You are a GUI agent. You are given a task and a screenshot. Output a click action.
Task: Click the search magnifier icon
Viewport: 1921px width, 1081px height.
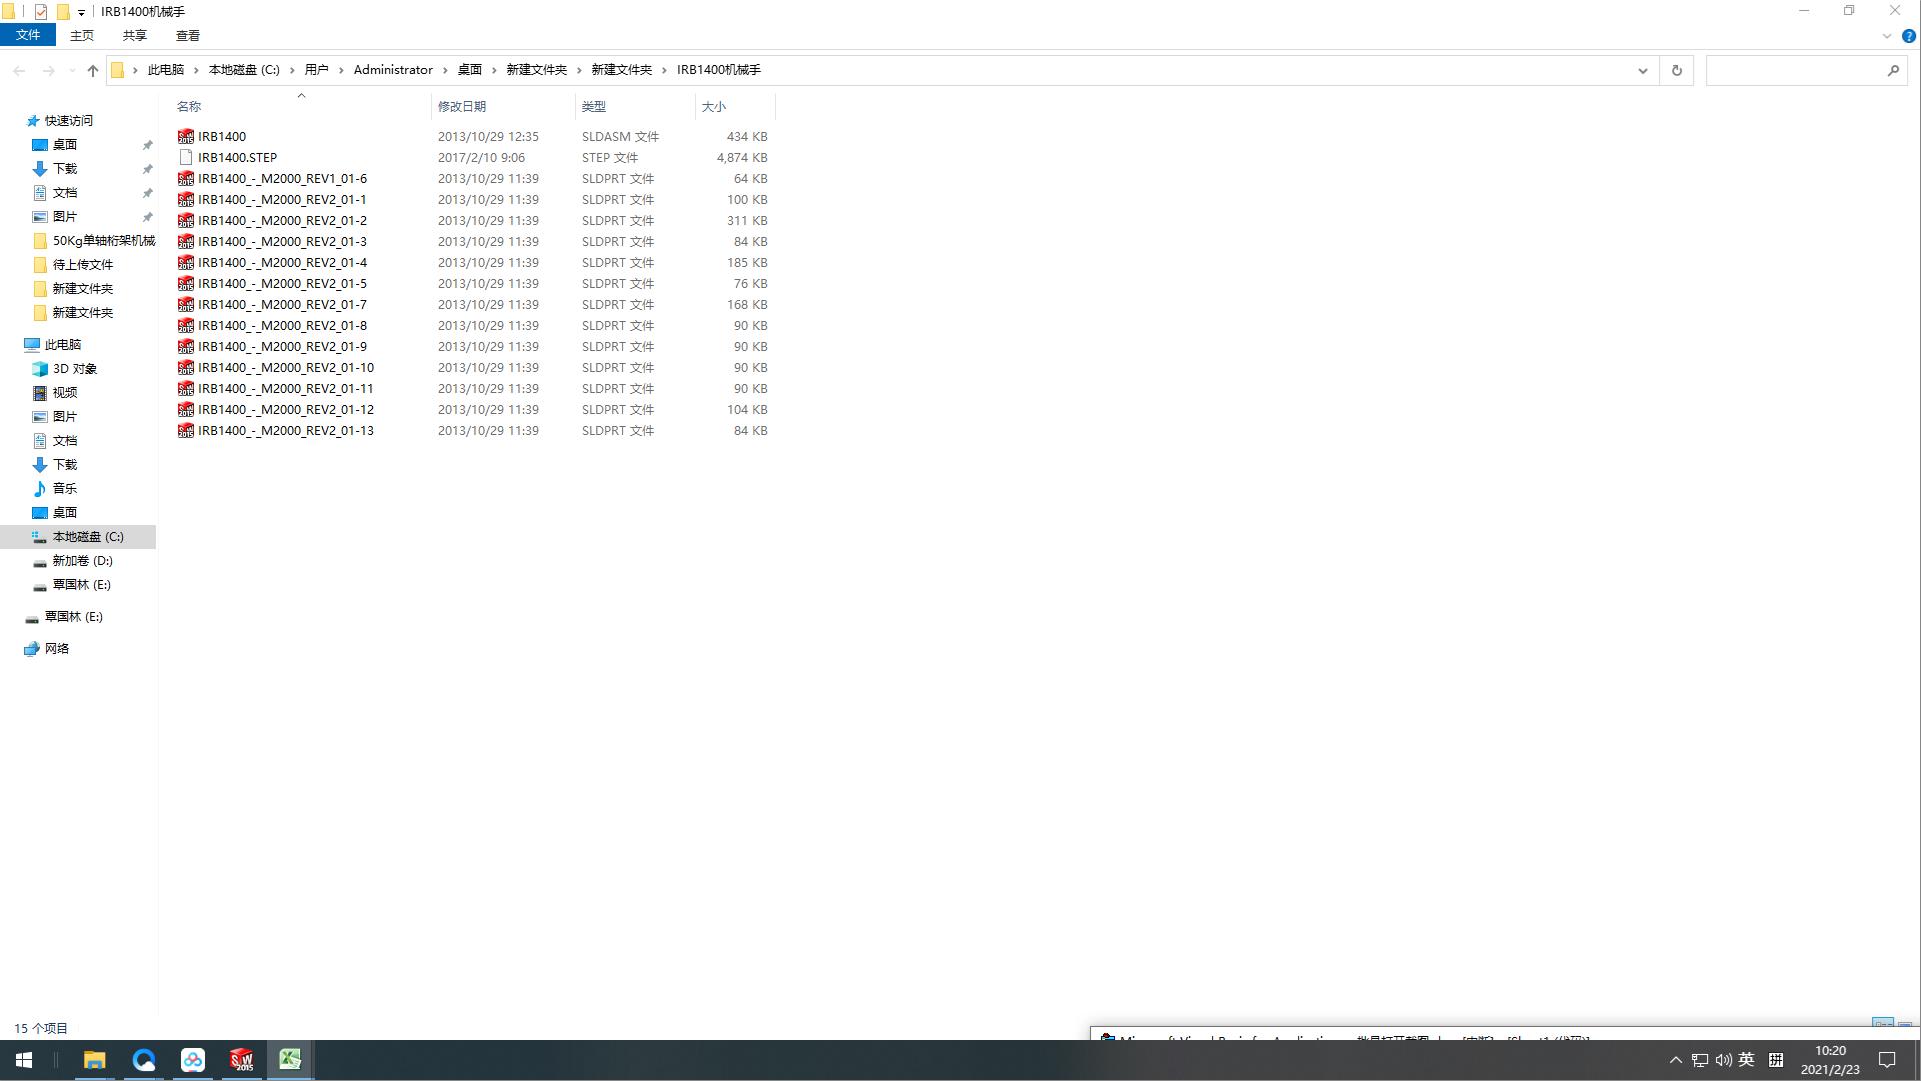[x=1893, y=70]
